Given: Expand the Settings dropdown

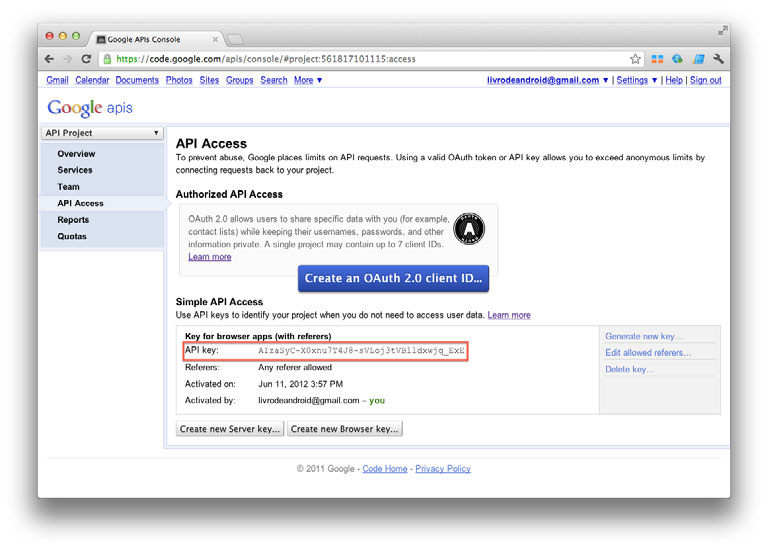Looking at the screenshot, I should coord(637,80).
